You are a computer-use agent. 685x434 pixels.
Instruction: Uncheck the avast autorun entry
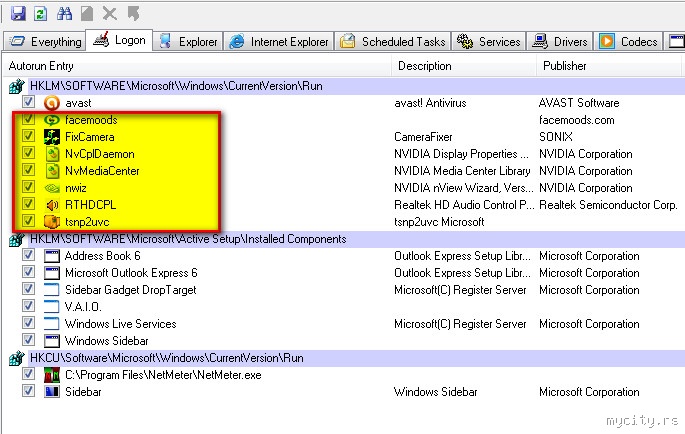tap(29, 103)
